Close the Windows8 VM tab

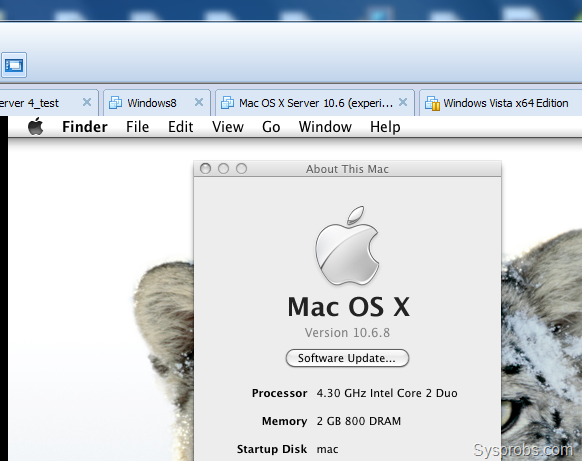(x=199, y=102)
